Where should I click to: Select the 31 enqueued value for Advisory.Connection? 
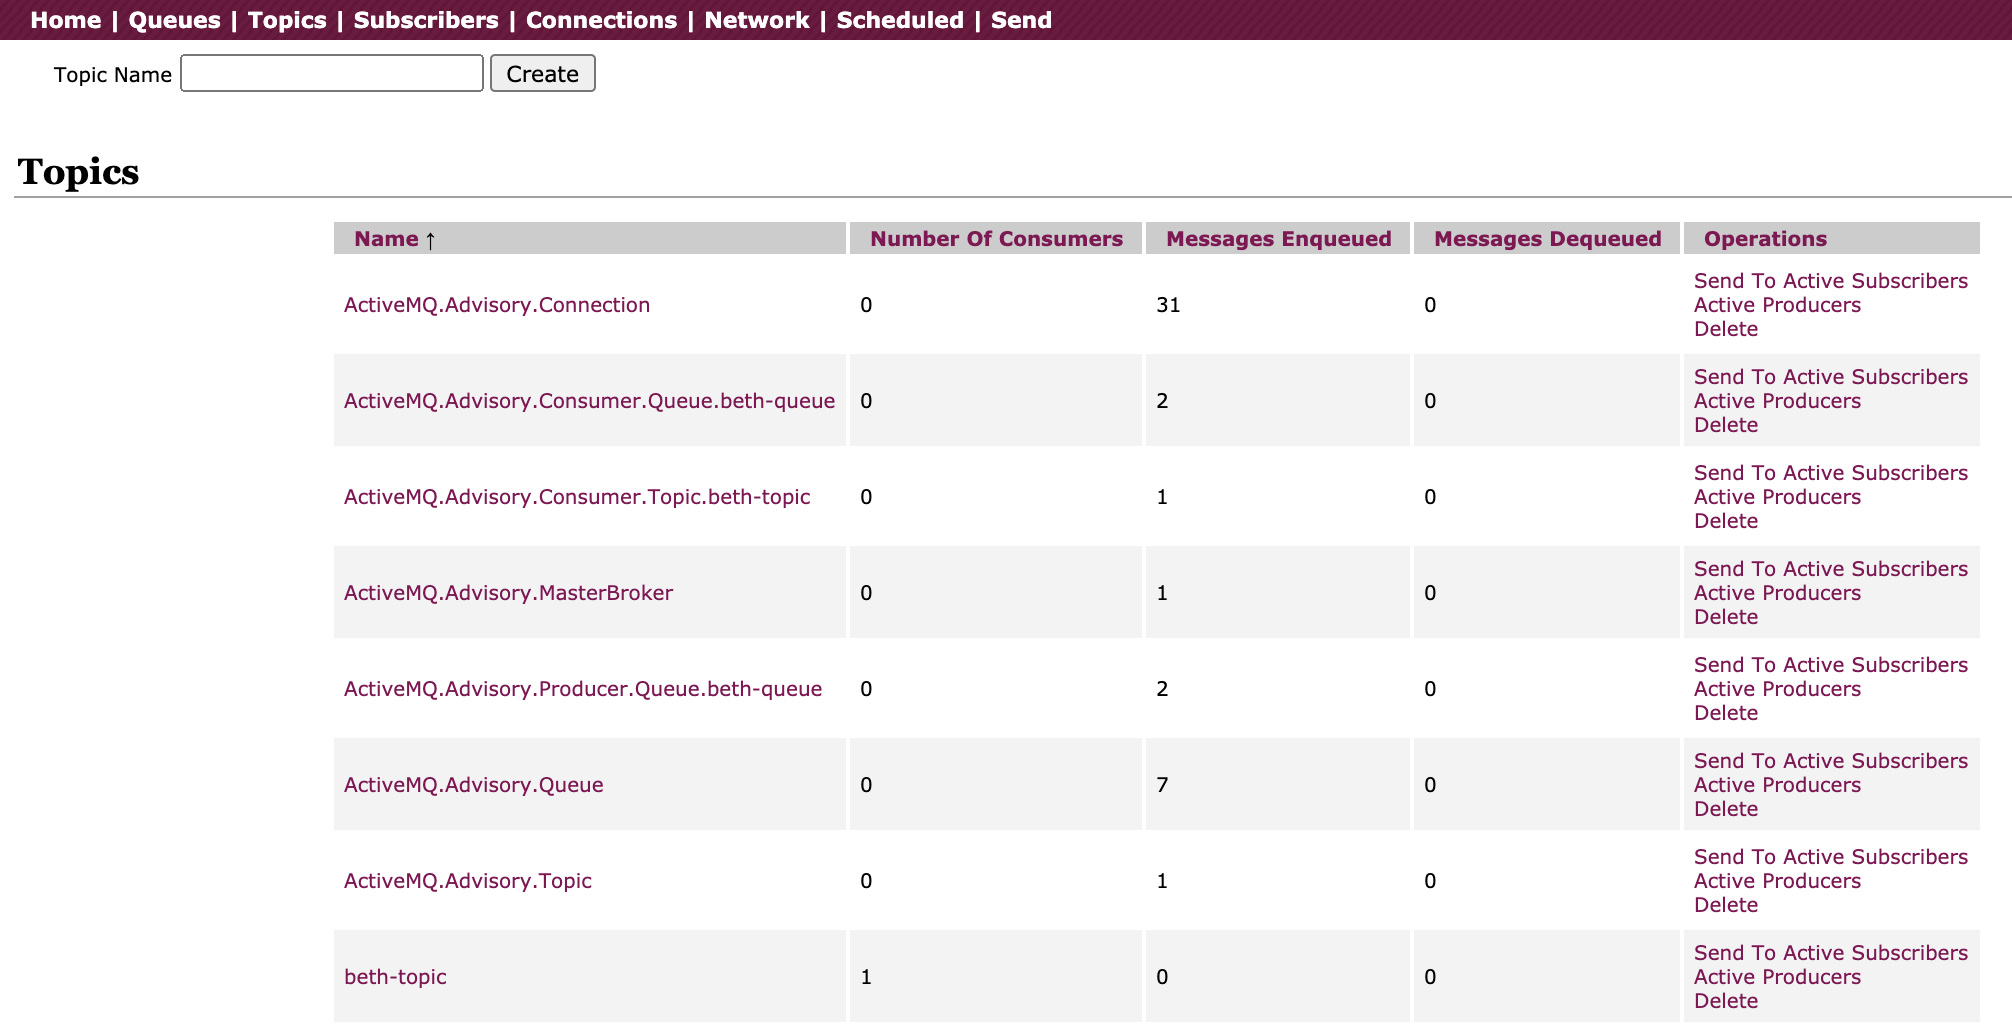[x=1168, y=305]
